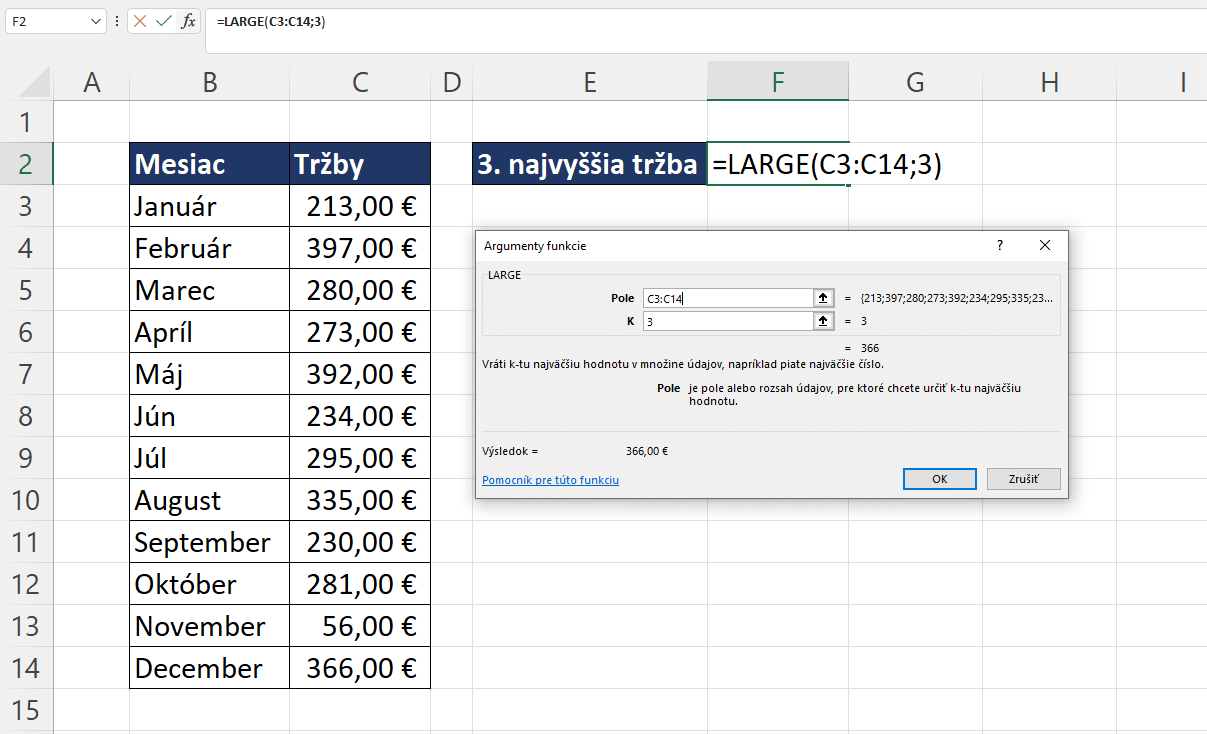Expand the Name Box dropdown arrow
1207x734 pixels.
point(96,21)
